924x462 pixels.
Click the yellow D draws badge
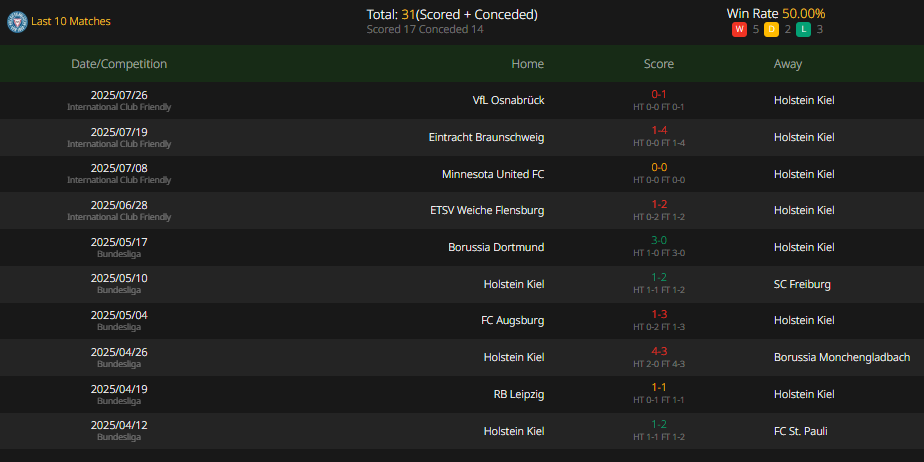771,29
